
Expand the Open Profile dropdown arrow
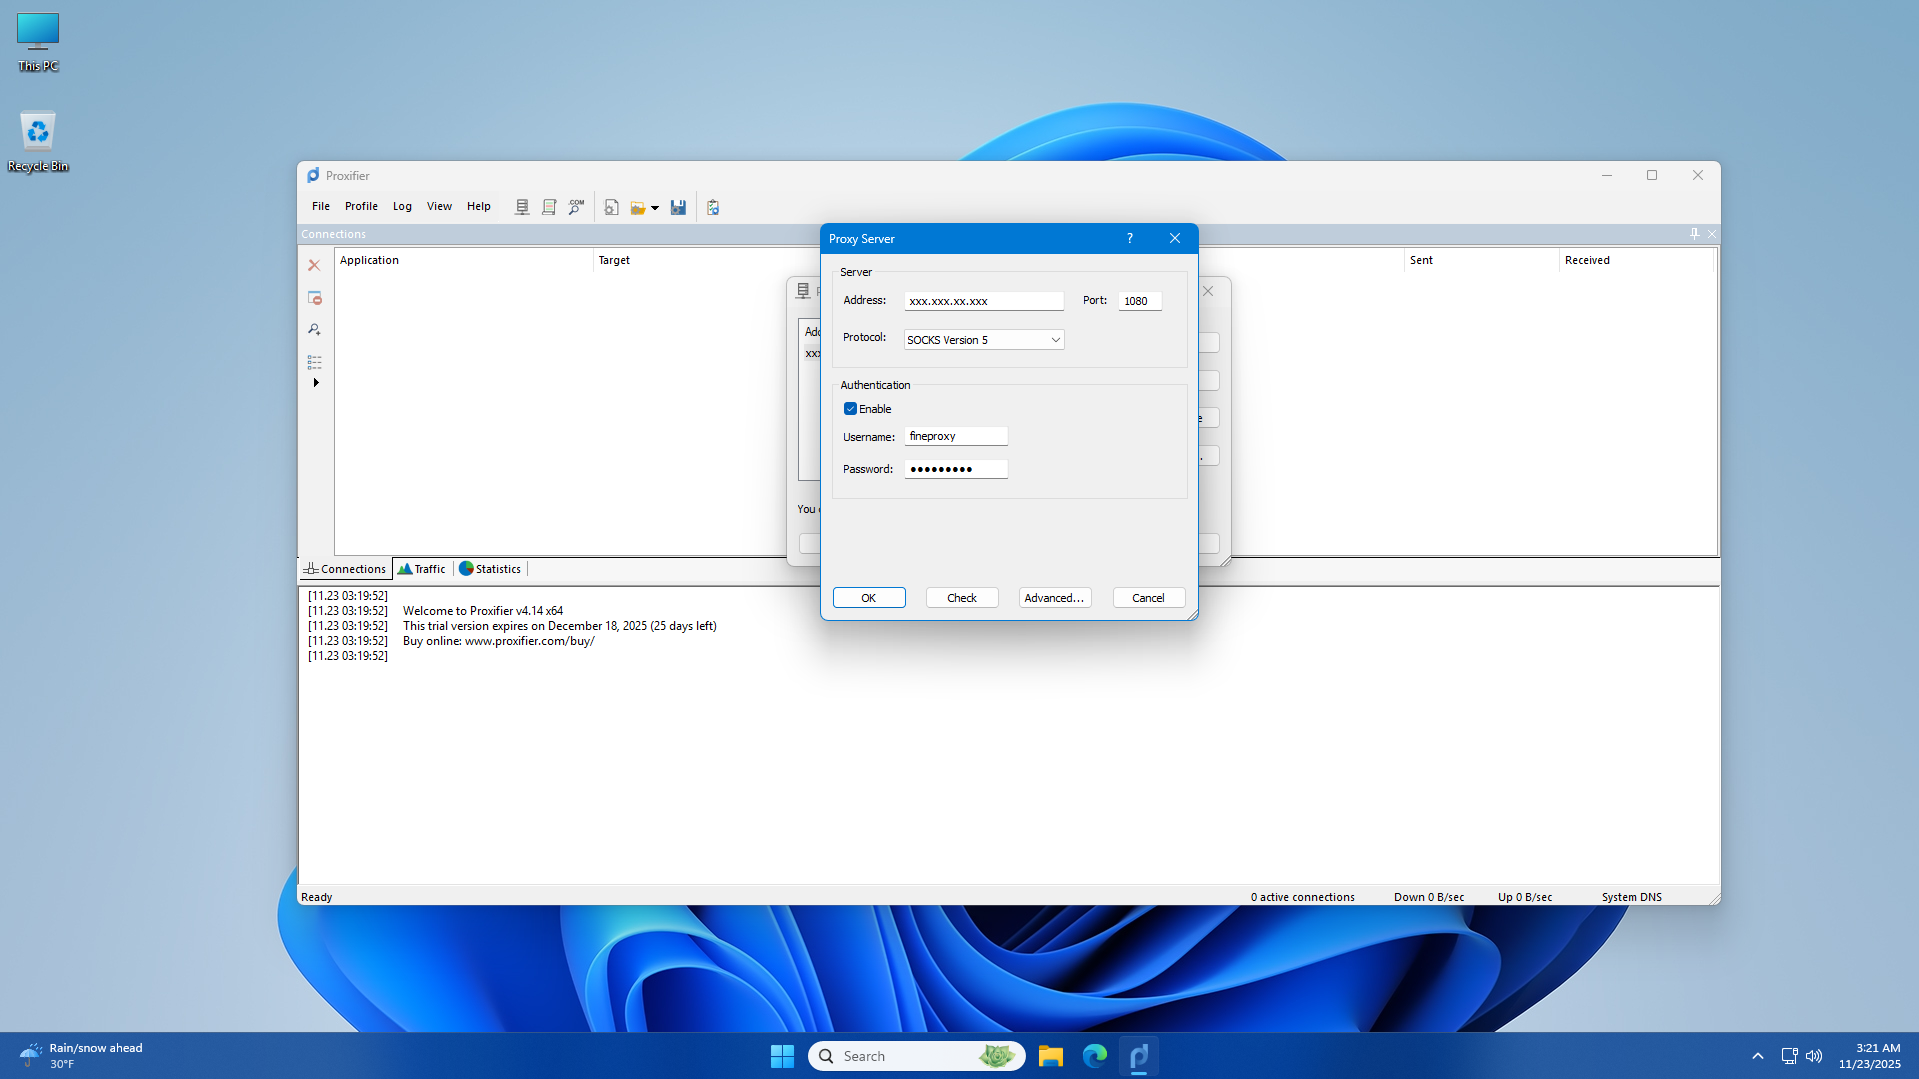click(655, 208)
